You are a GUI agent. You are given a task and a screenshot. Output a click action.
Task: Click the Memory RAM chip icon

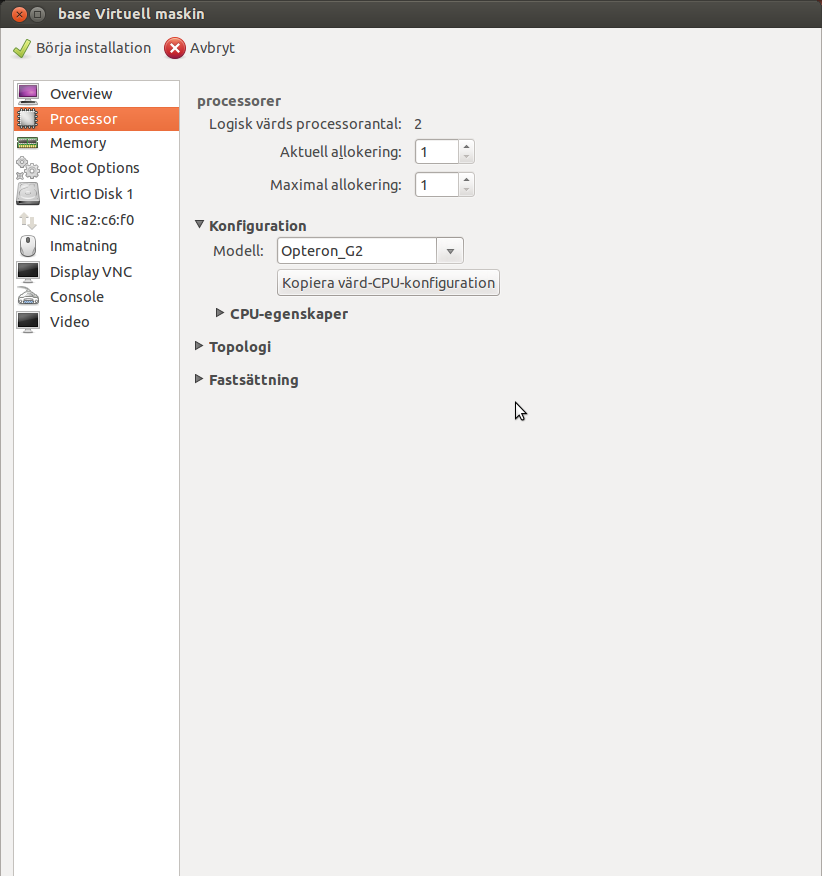(28, 143)
